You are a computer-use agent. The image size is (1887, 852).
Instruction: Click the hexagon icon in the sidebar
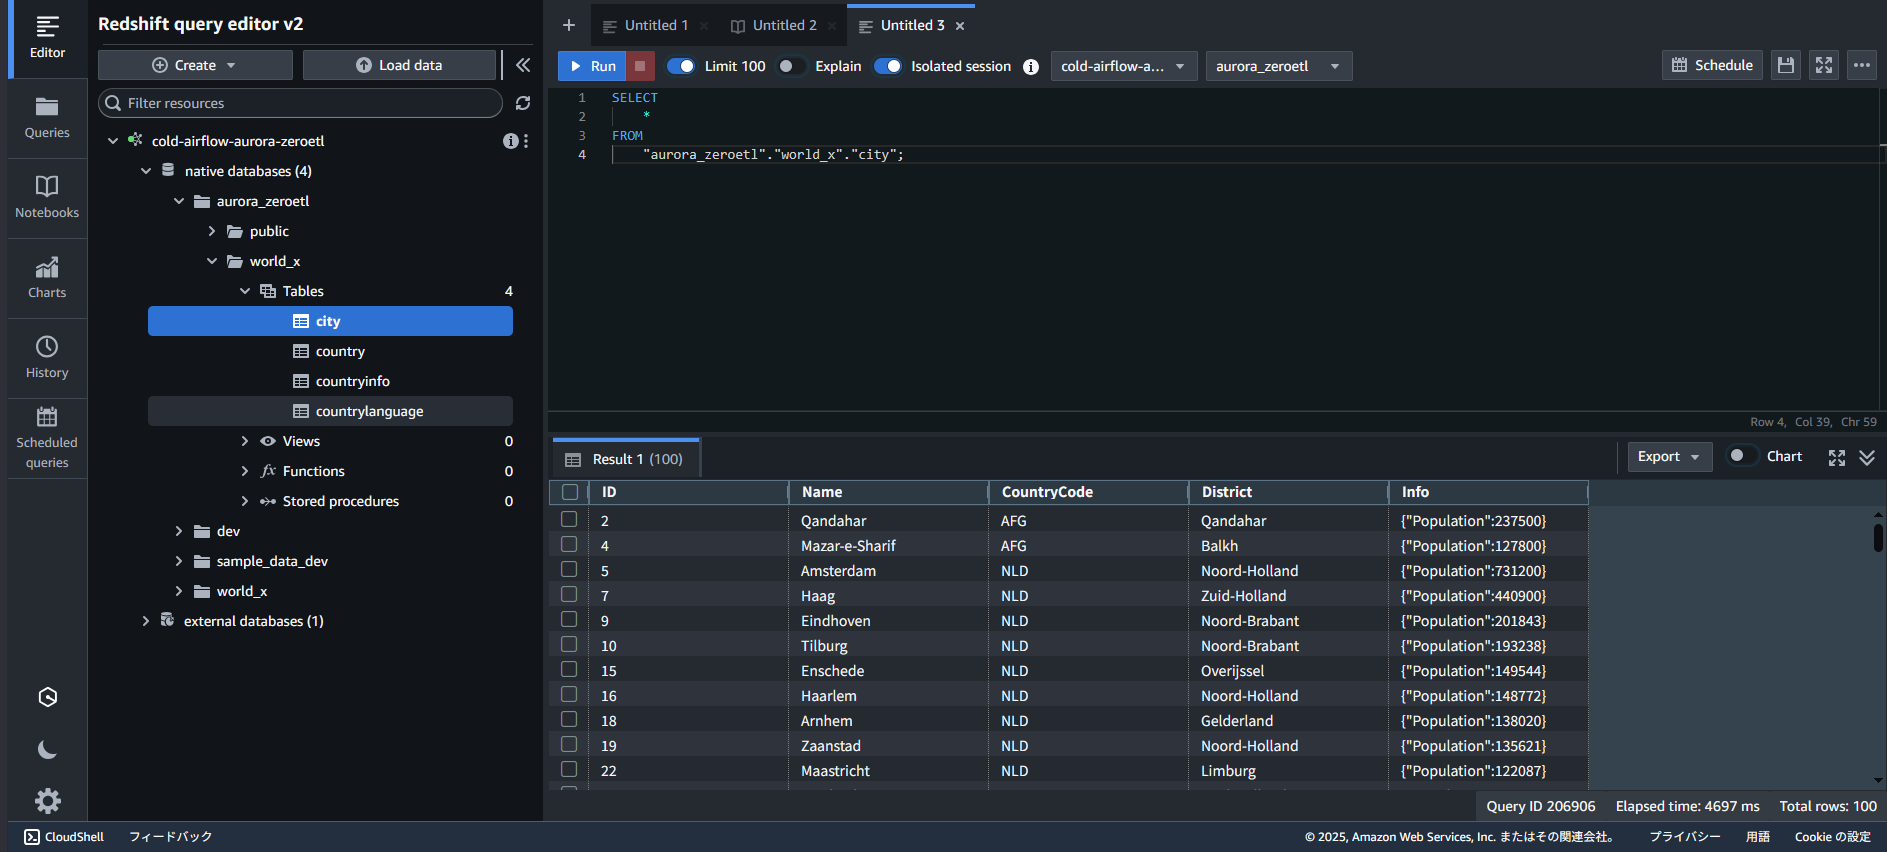47,697
